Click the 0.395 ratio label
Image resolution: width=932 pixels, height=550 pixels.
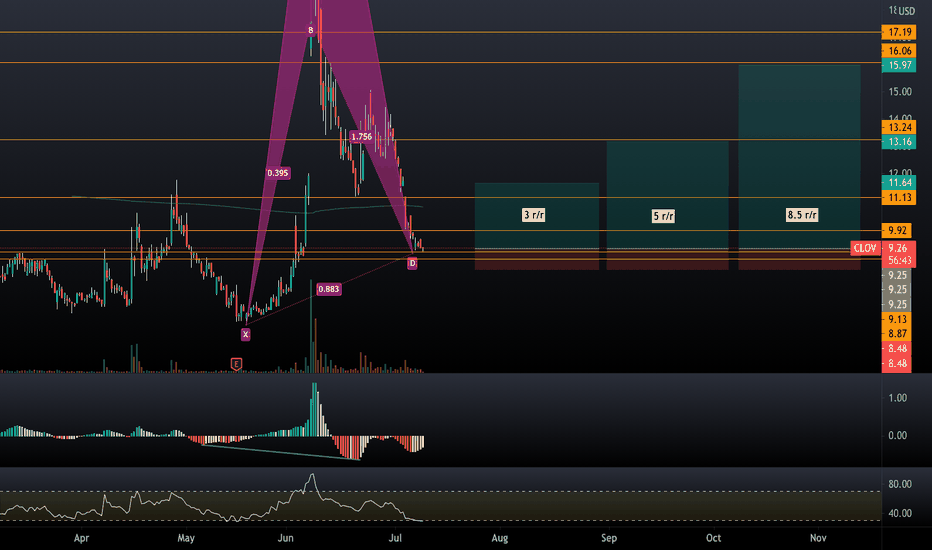tap(278, 173)
